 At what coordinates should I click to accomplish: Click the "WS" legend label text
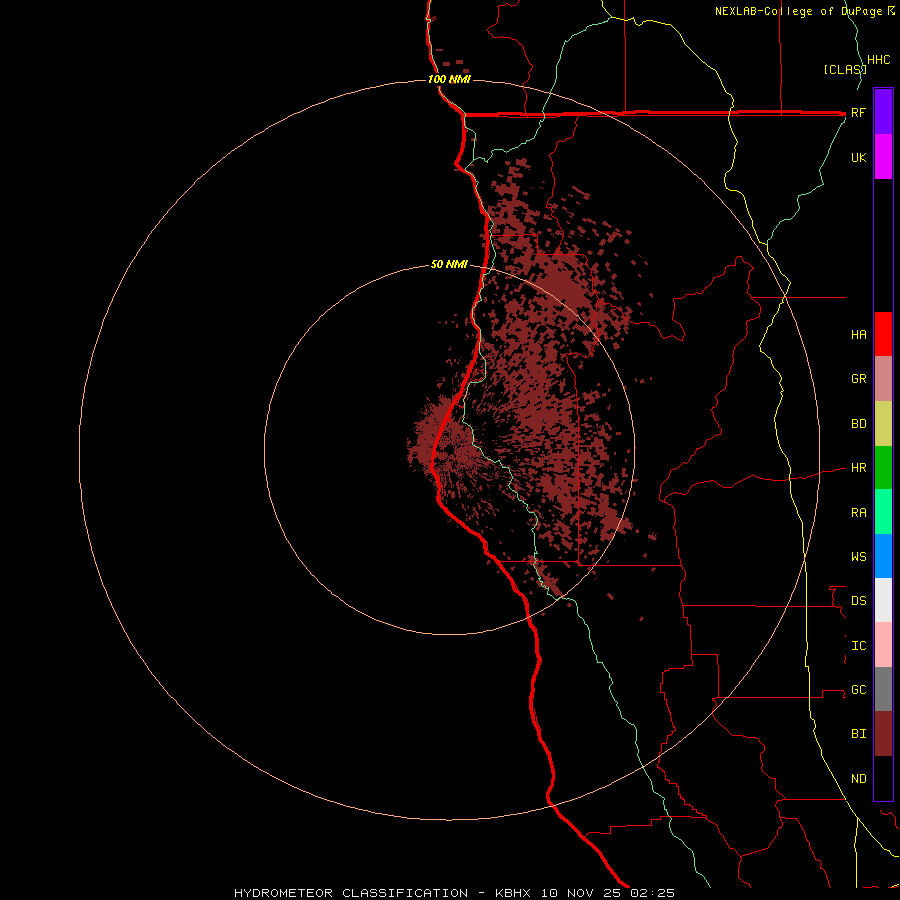click(858, 557)
